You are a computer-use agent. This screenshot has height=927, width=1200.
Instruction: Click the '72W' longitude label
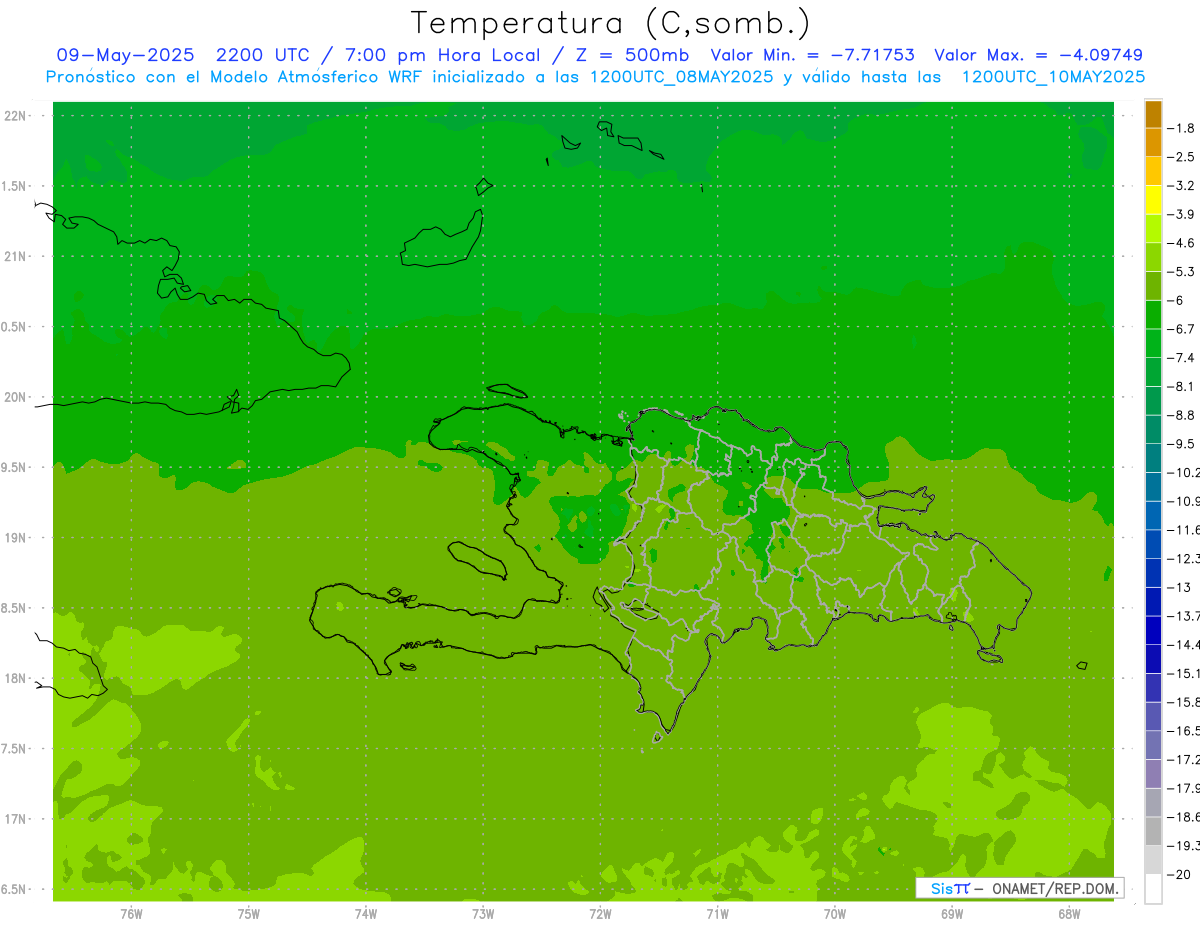[601, 914]
